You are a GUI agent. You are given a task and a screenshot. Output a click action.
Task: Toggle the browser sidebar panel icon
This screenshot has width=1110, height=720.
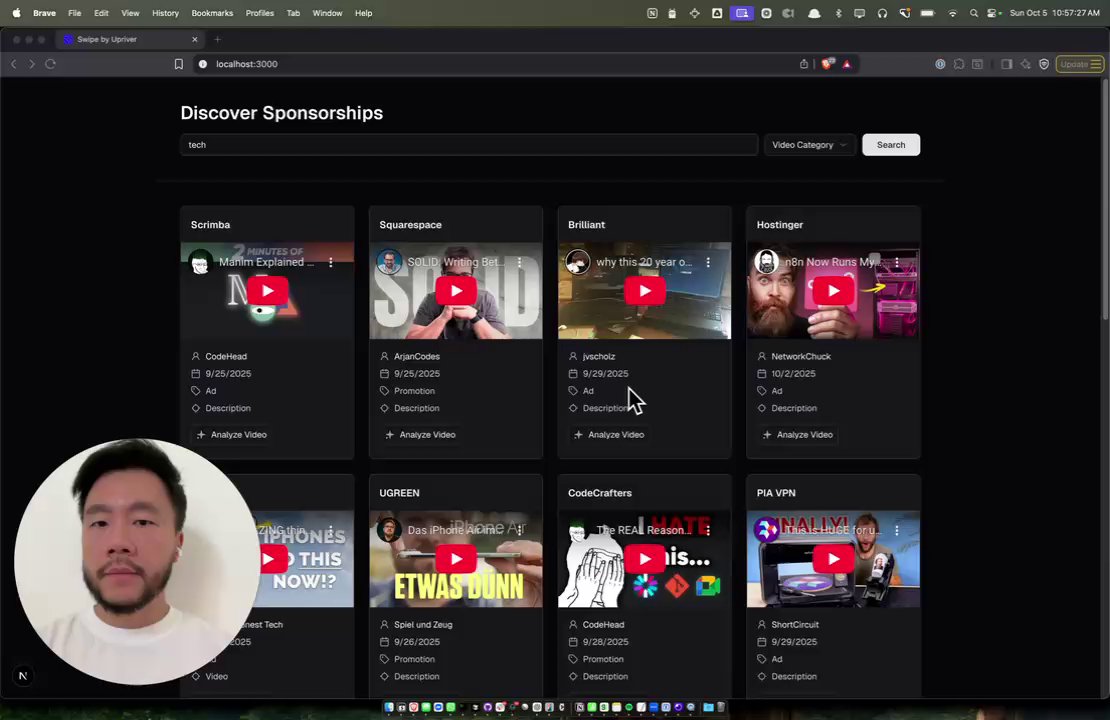click(x=1006, y=64)
